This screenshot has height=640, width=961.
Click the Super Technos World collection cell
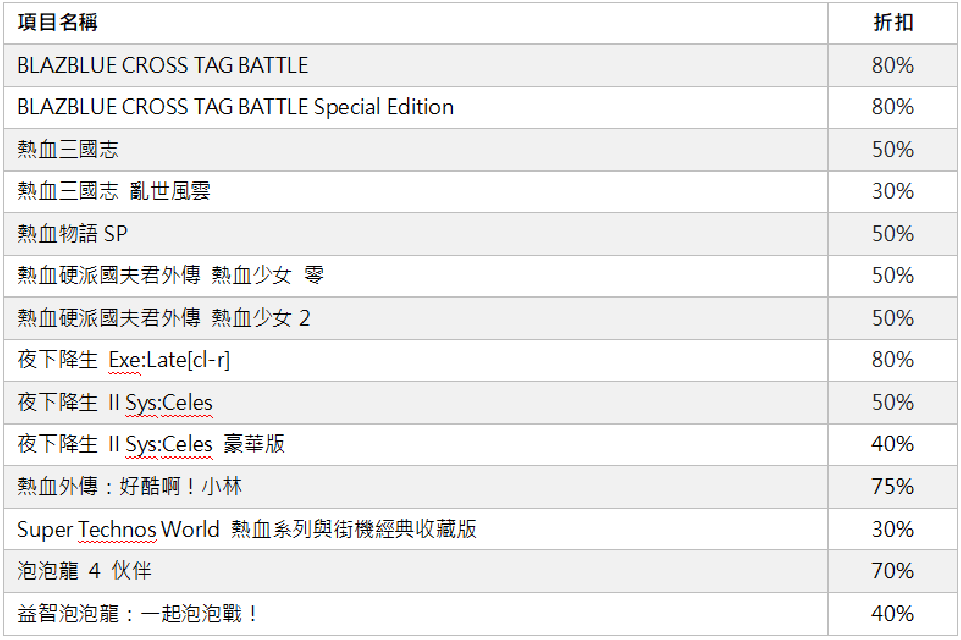(x=247, y=529)
